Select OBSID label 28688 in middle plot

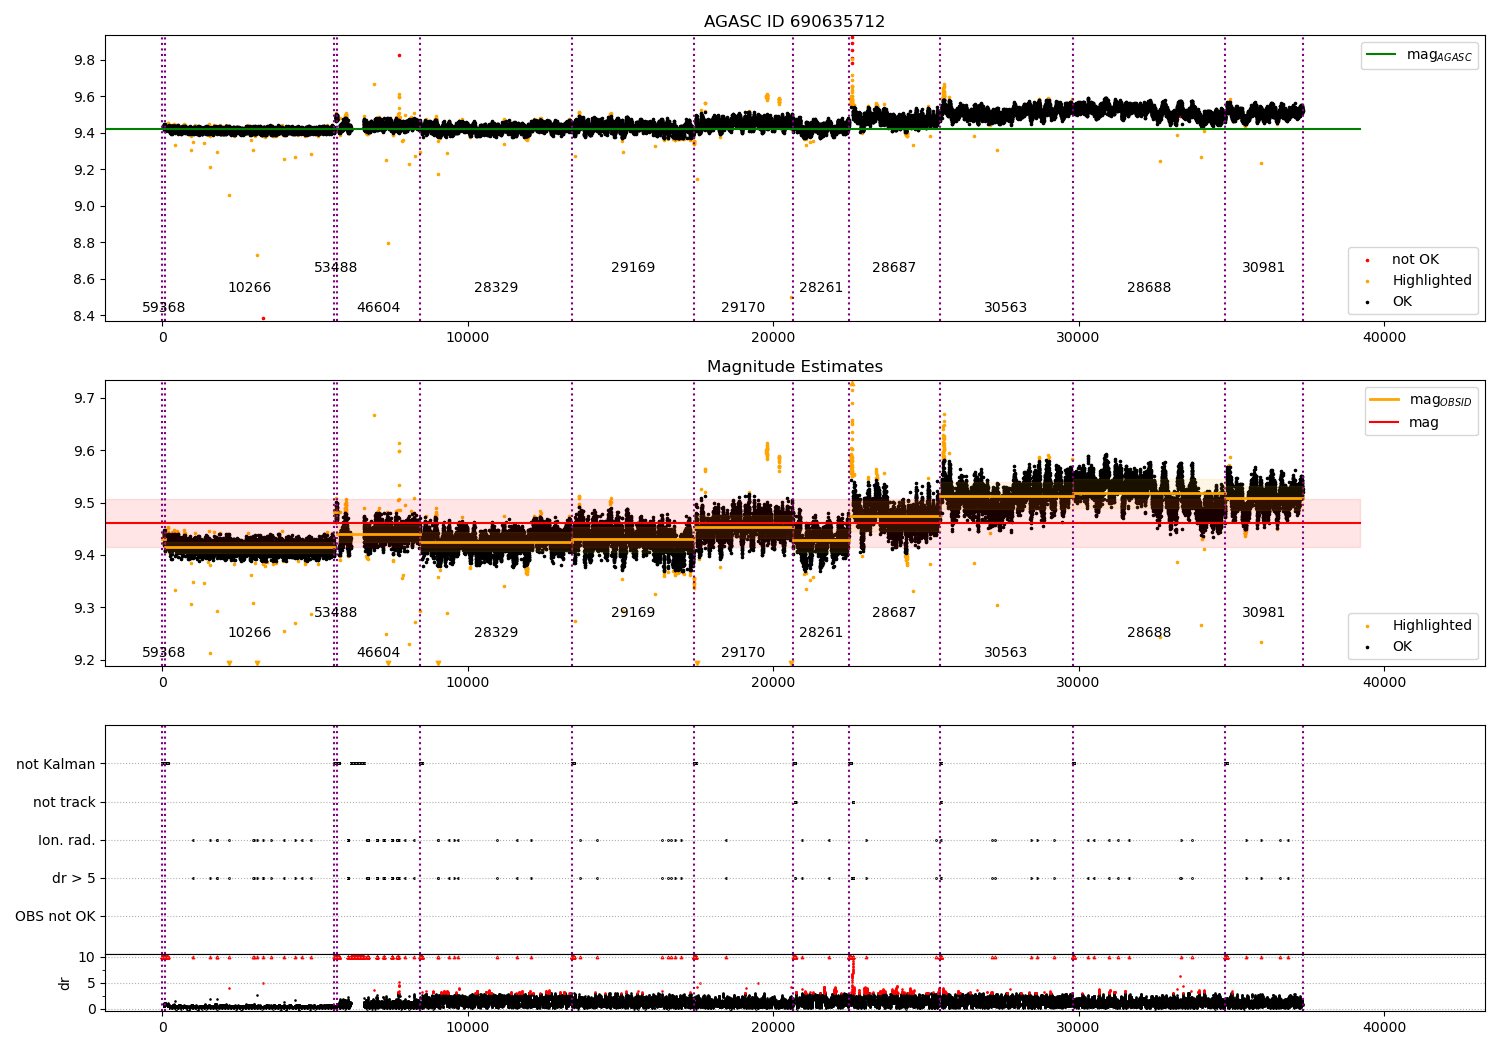[1149, 633]
